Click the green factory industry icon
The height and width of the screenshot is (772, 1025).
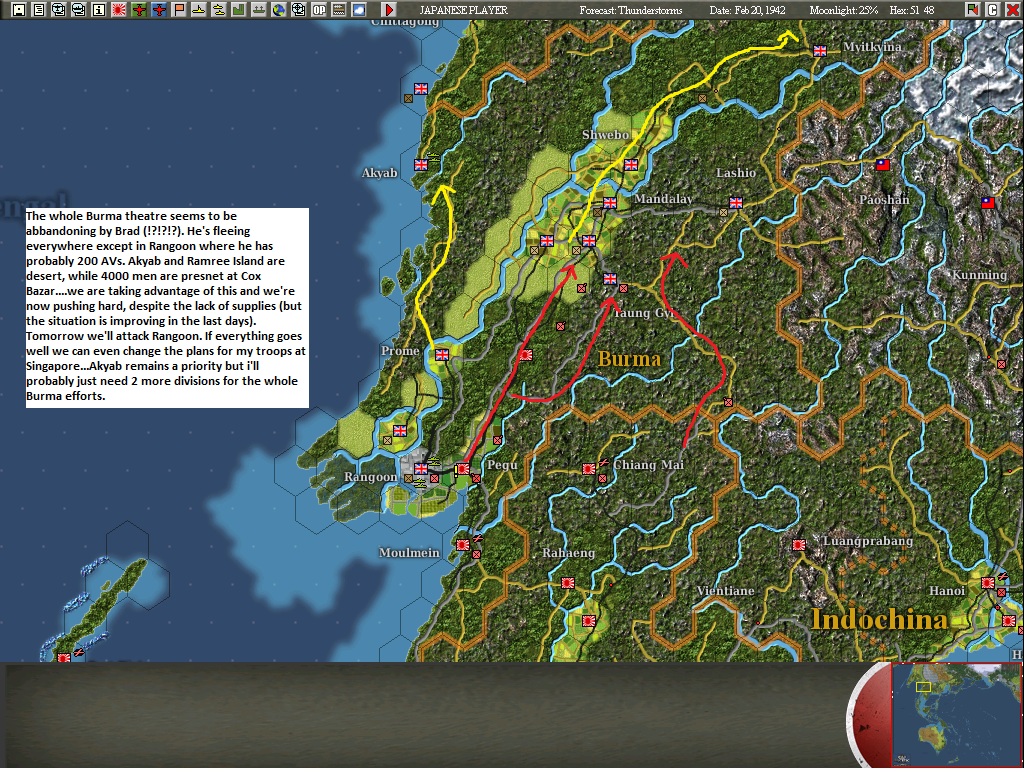239,10
